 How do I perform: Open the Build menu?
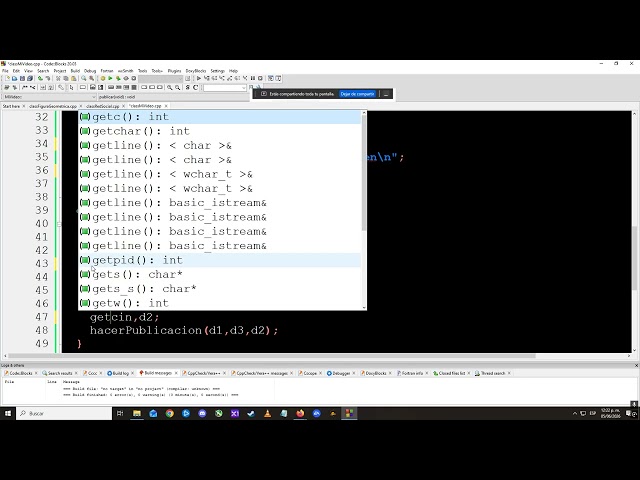[75, 71]
